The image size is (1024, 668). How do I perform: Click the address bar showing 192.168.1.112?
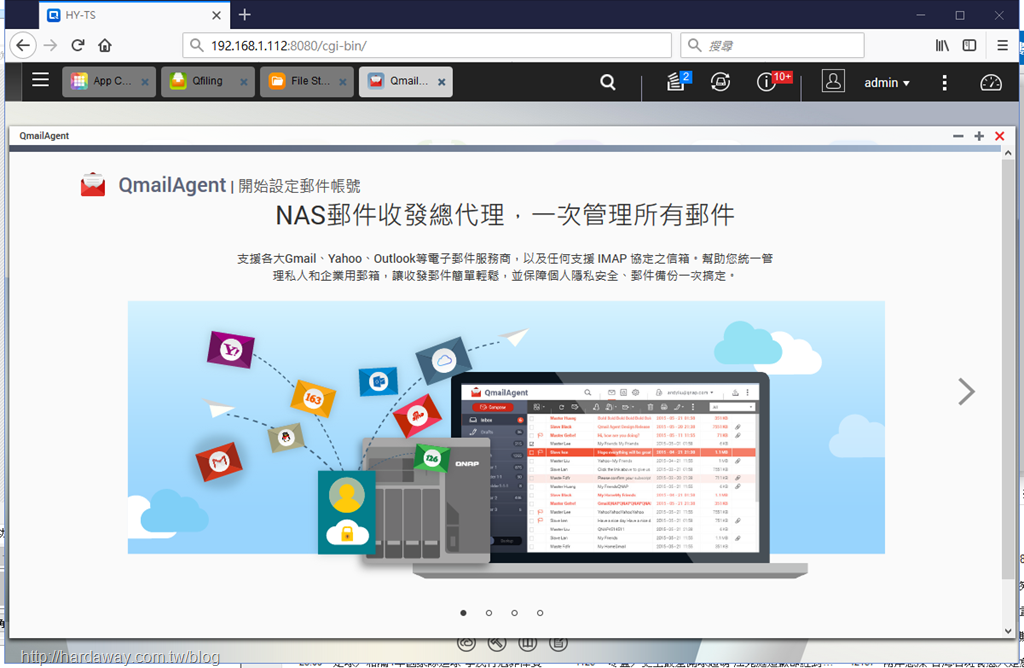tap(427, 46)
